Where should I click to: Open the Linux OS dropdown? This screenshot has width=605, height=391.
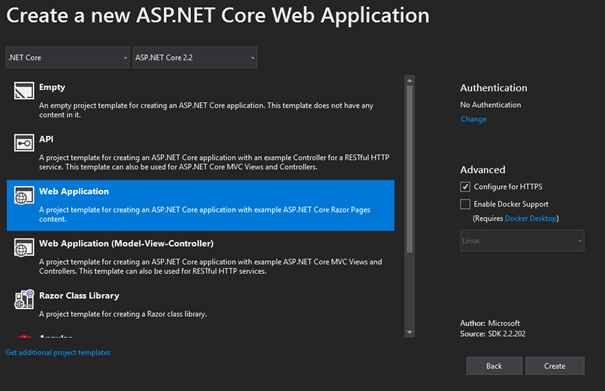pyautogui.click(x=522, y=240)
